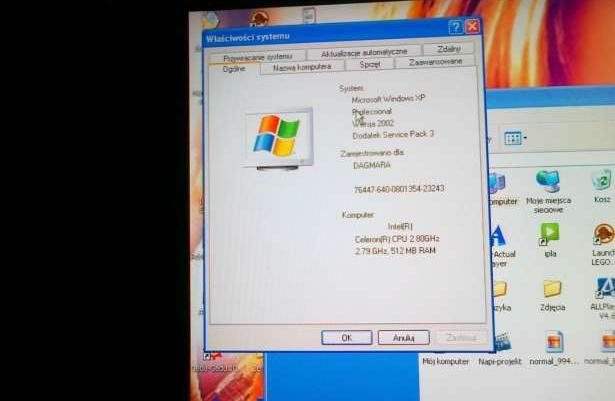615x401 pixels.
Task: Click the OK button
Action: [x=347, y=337]
